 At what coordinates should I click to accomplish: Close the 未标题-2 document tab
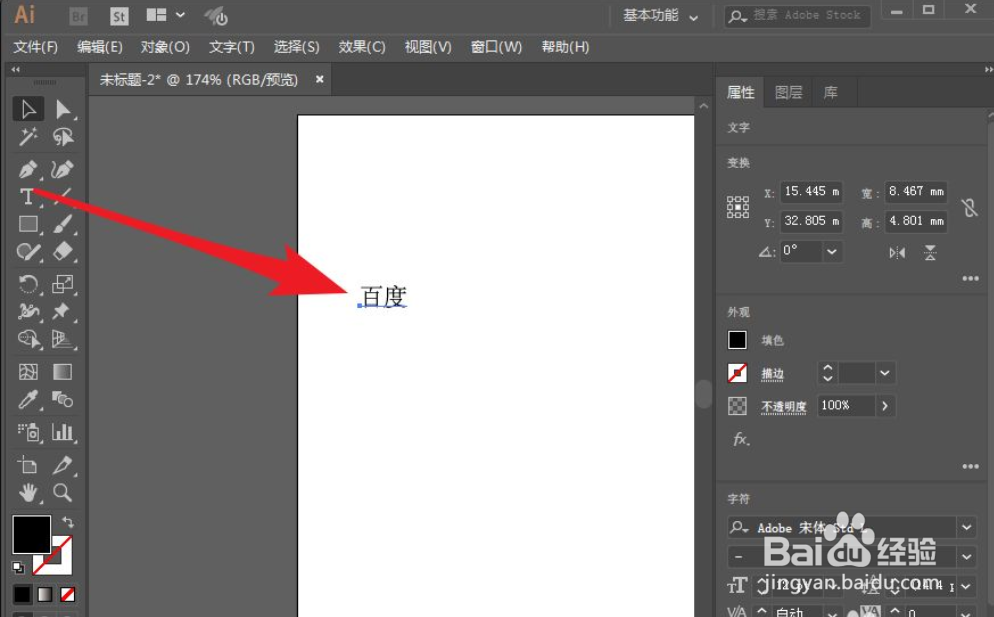pyautogui.click(x=320, y=79)
